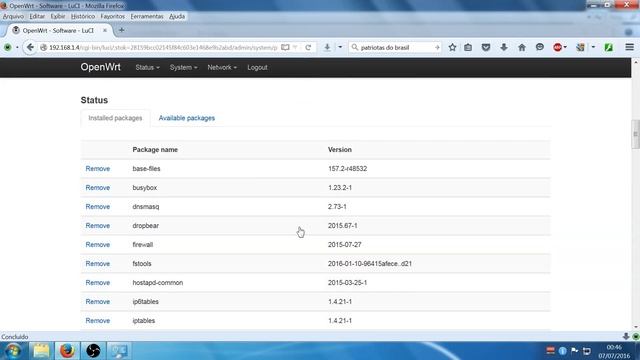Screen dimensions: 640x360
Task: Open OBS Studio taskbar icon
Action: click(93, 351)
